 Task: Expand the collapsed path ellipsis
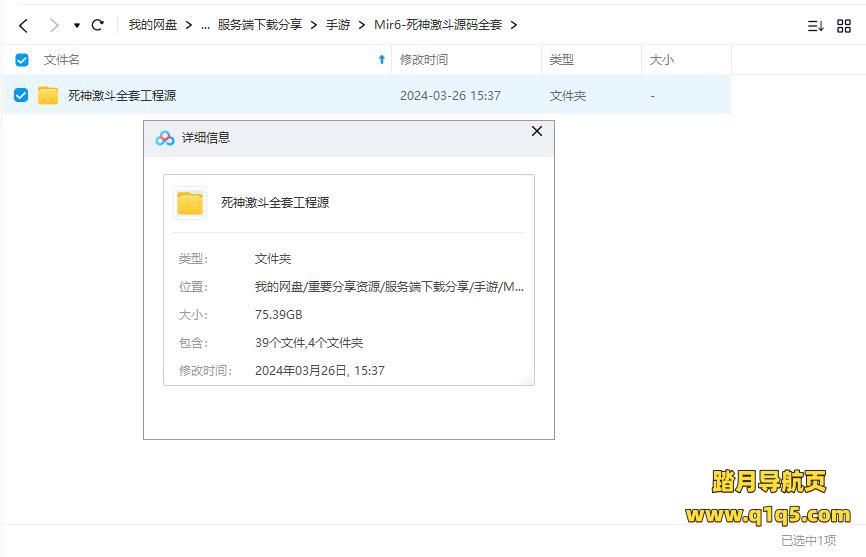[205, 25]
